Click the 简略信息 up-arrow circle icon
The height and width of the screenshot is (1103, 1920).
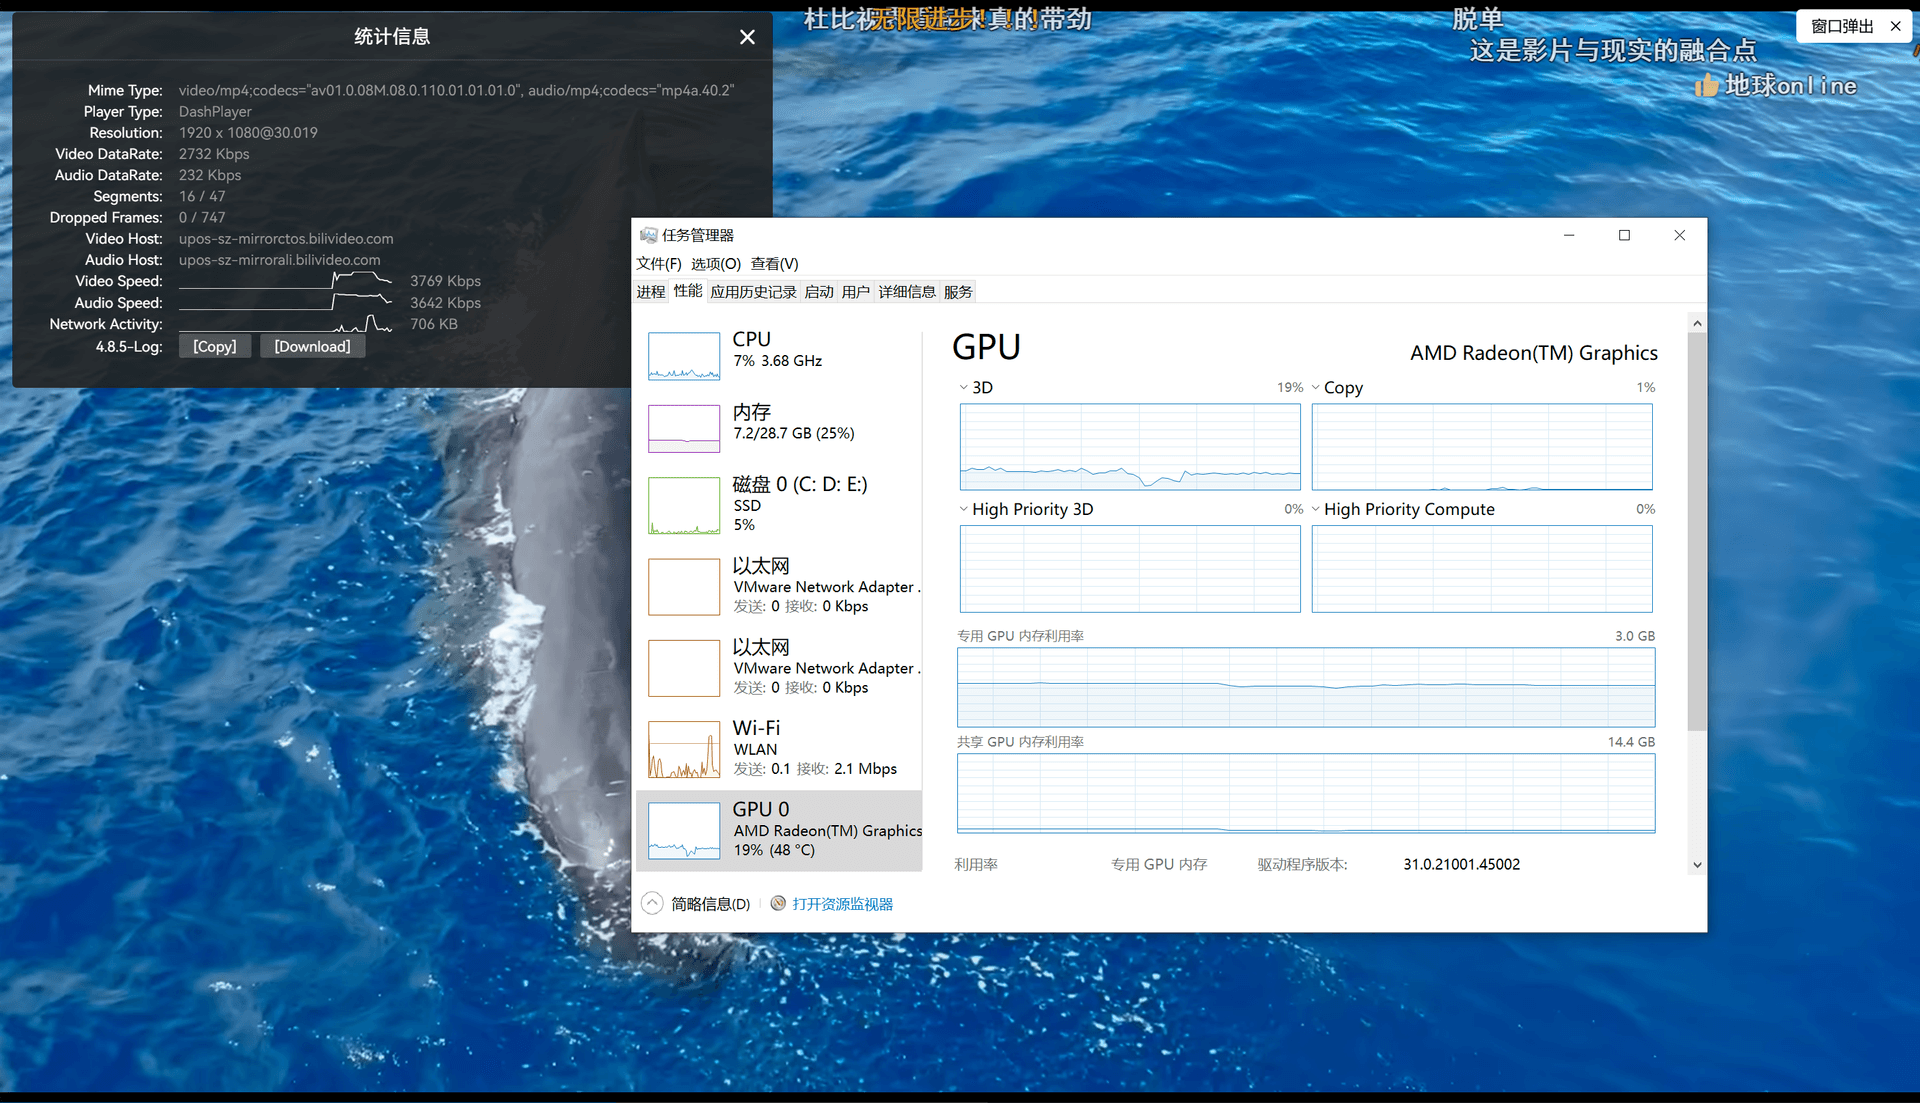(x=652, y=904)
